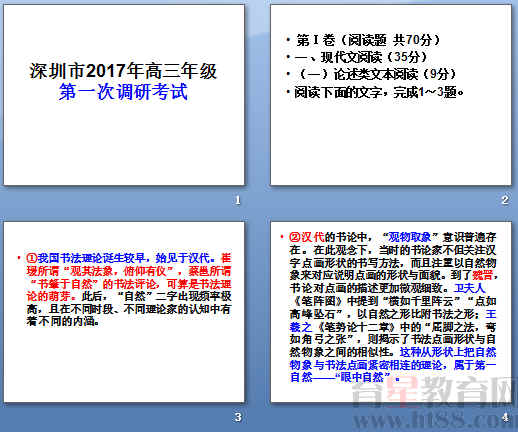Click the slide number 2 label
This screenshot has width=518, height=432.
[505, 200]
